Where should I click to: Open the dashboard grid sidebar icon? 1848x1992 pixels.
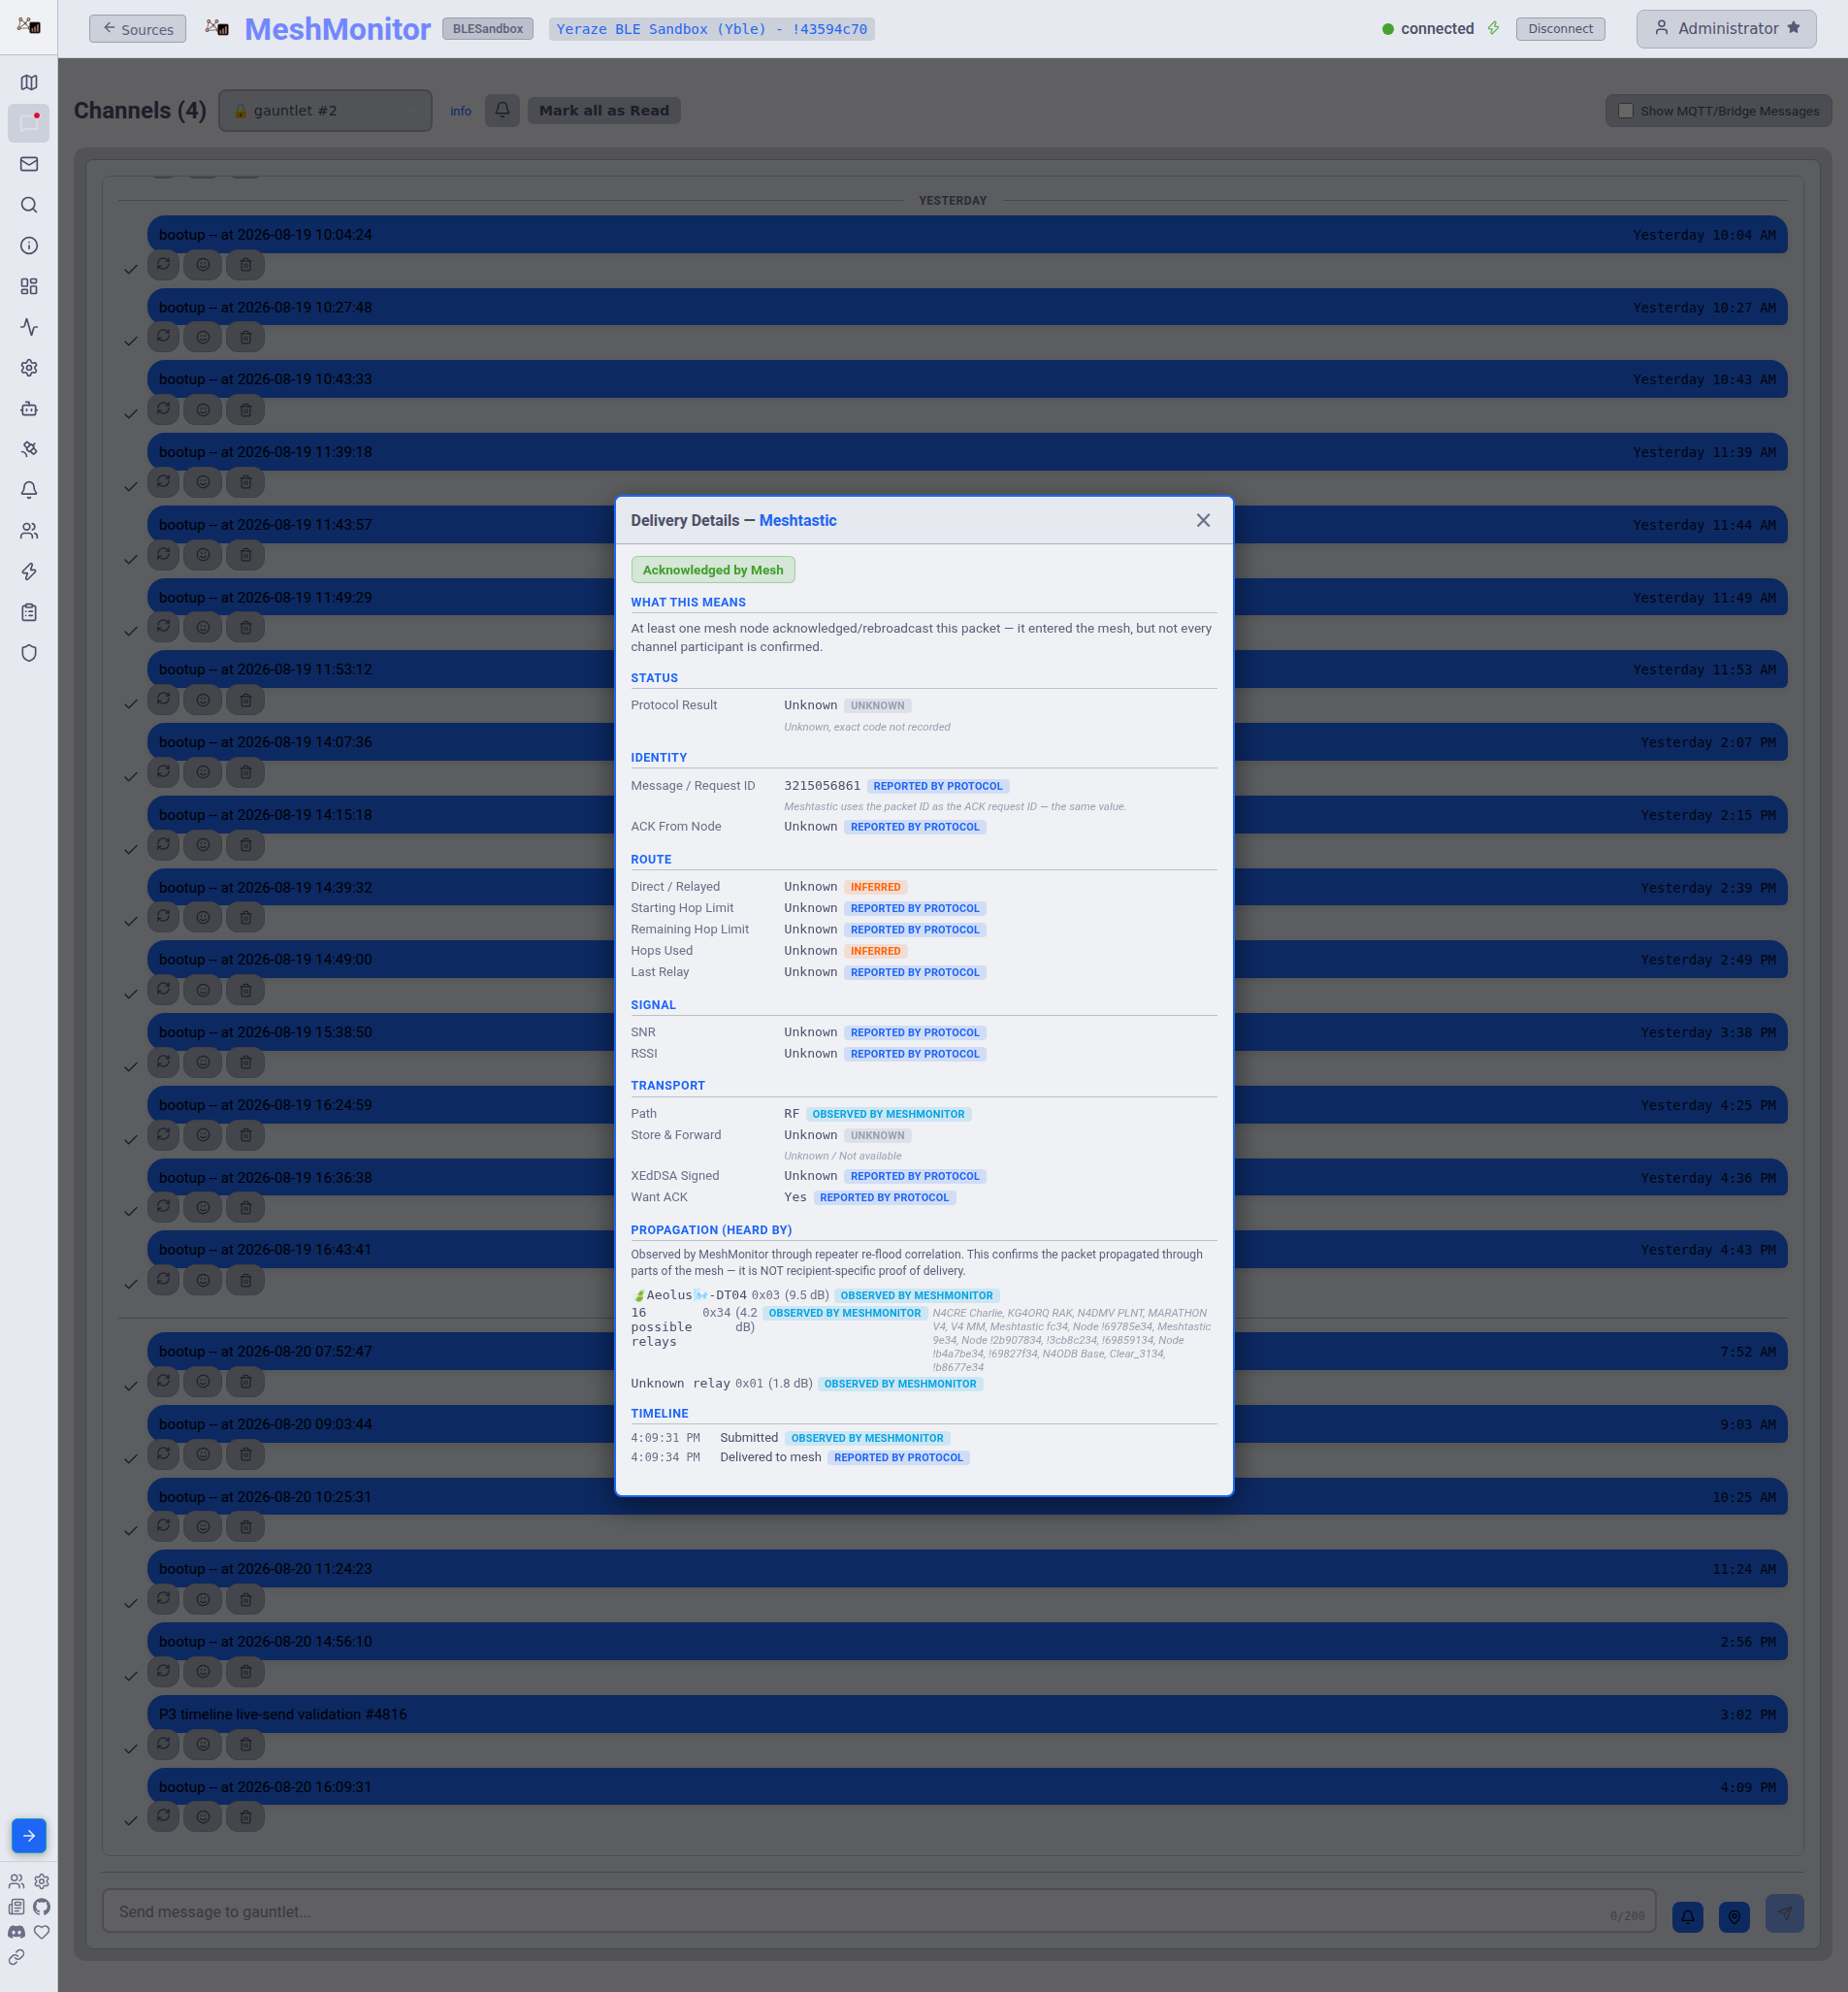pyautogui.click(x=29, y=287)
